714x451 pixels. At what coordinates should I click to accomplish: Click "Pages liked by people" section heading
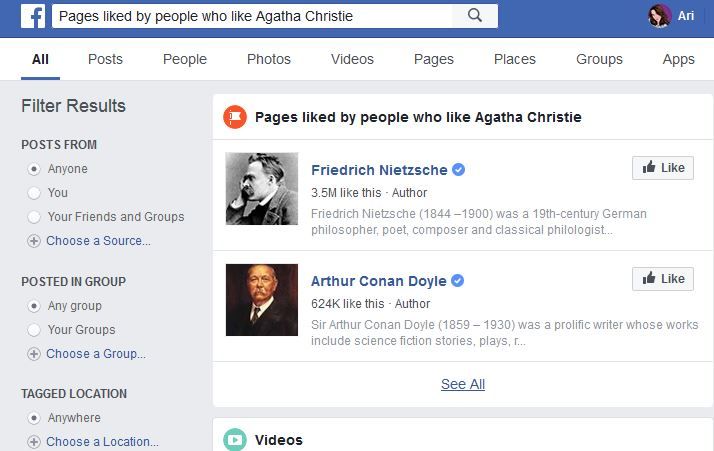(x=418, y=117)
